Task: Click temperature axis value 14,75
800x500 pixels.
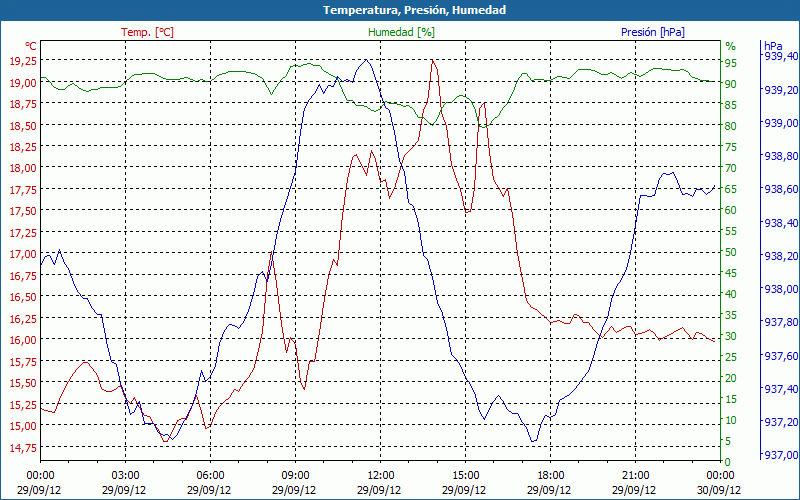Action: coord(23,447)
